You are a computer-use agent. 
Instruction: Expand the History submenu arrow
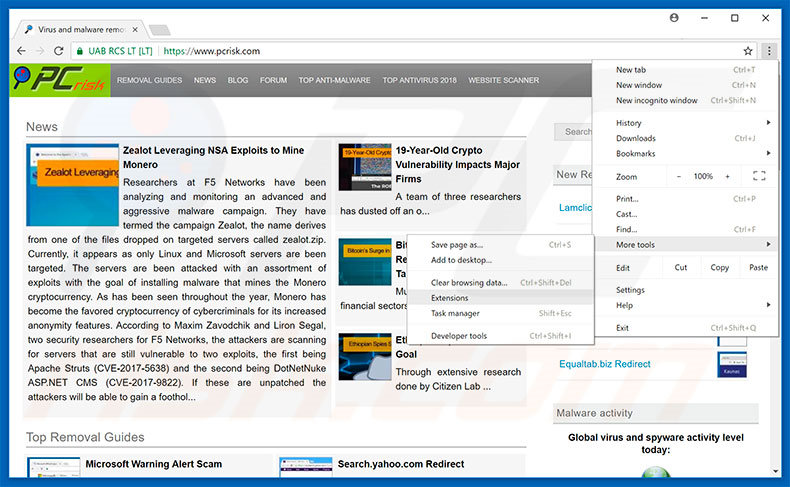[x=768, y=122]
